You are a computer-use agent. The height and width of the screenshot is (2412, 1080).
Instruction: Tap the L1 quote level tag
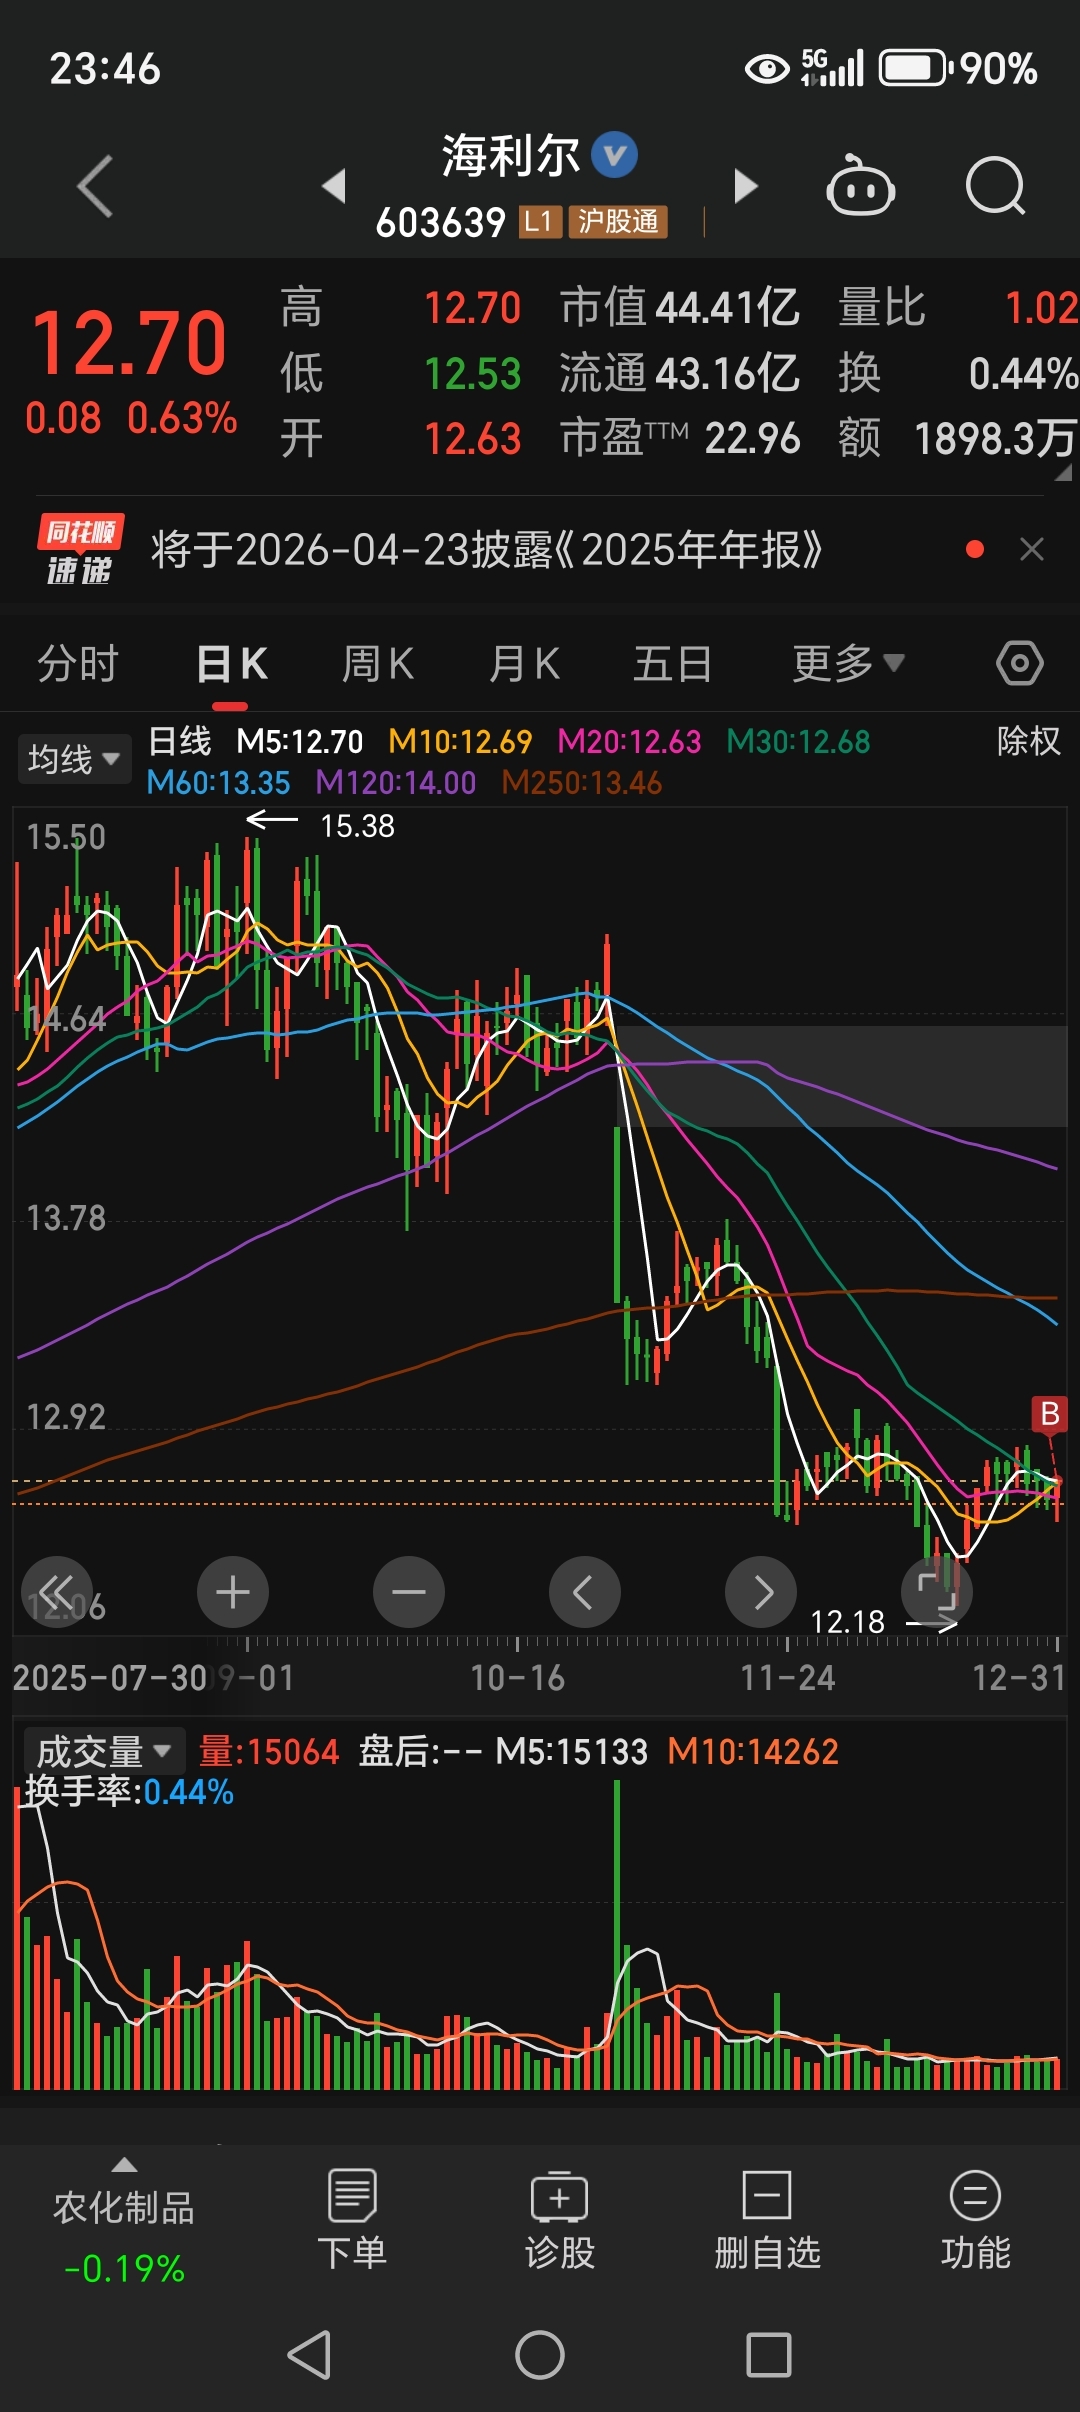[x=540, y=221]
